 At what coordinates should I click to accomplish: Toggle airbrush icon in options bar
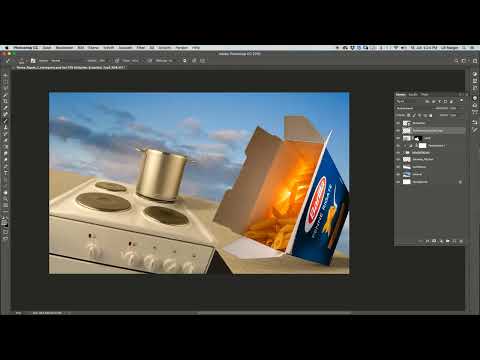point(149,61)
